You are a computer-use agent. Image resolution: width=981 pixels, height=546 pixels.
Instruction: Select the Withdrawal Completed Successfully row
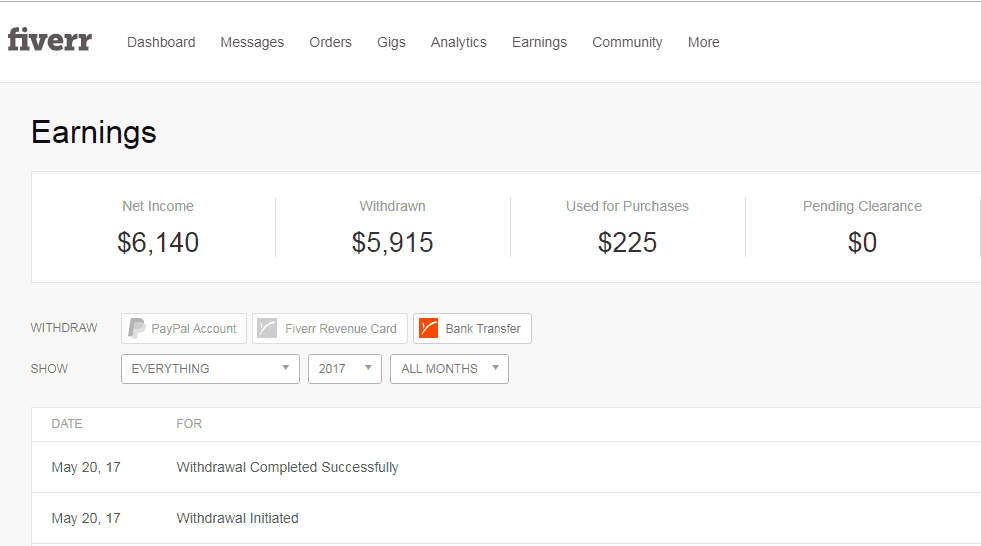[x=506, y=467]
